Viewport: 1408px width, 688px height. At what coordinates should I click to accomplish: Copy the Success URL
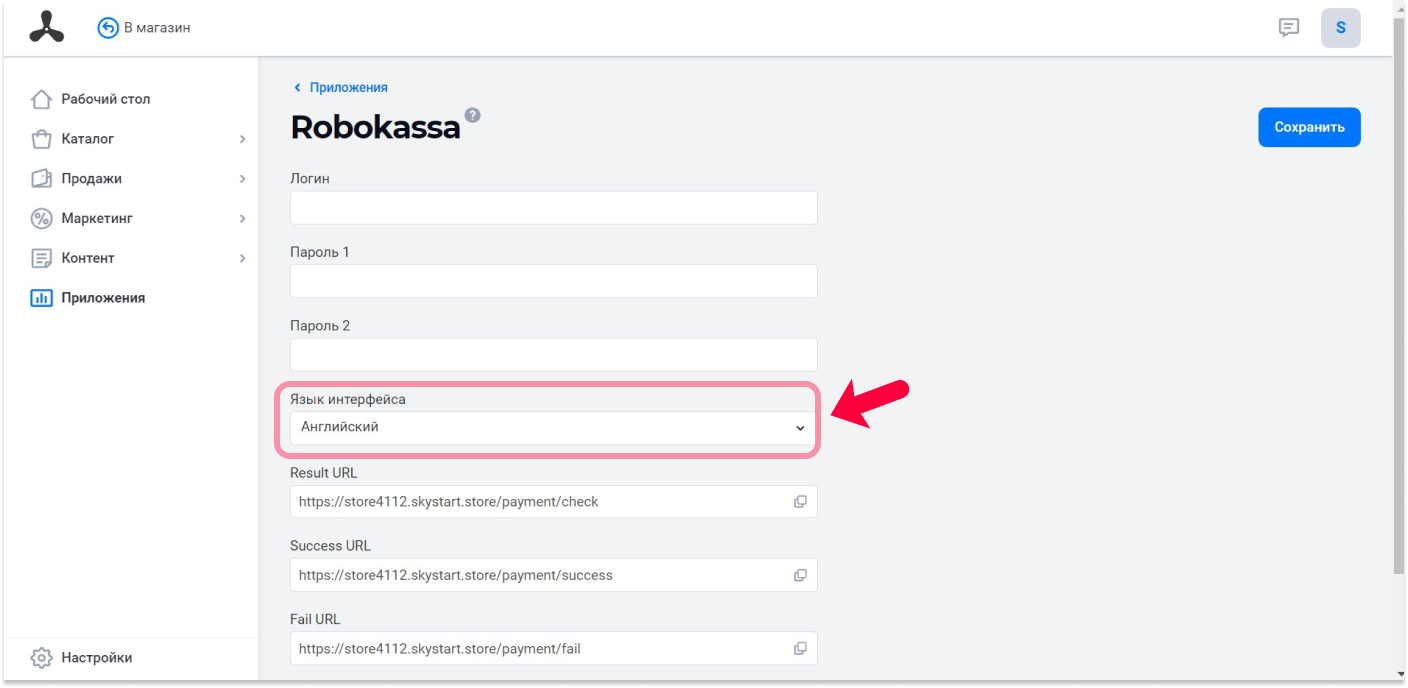(x=800, y=575)
